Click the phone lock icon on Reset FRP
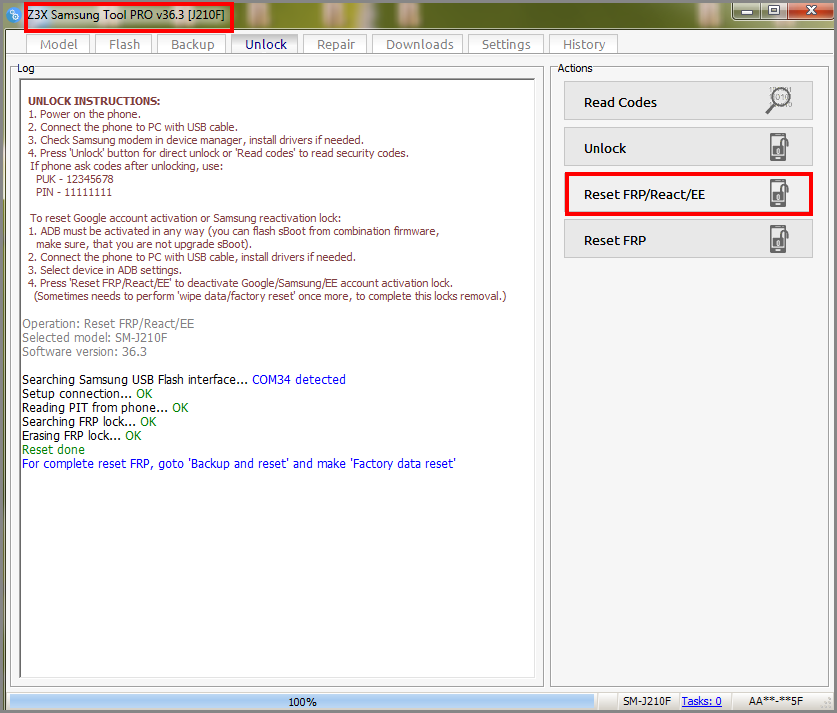Screen dimensions: 837x713 (x=779, y=239)
